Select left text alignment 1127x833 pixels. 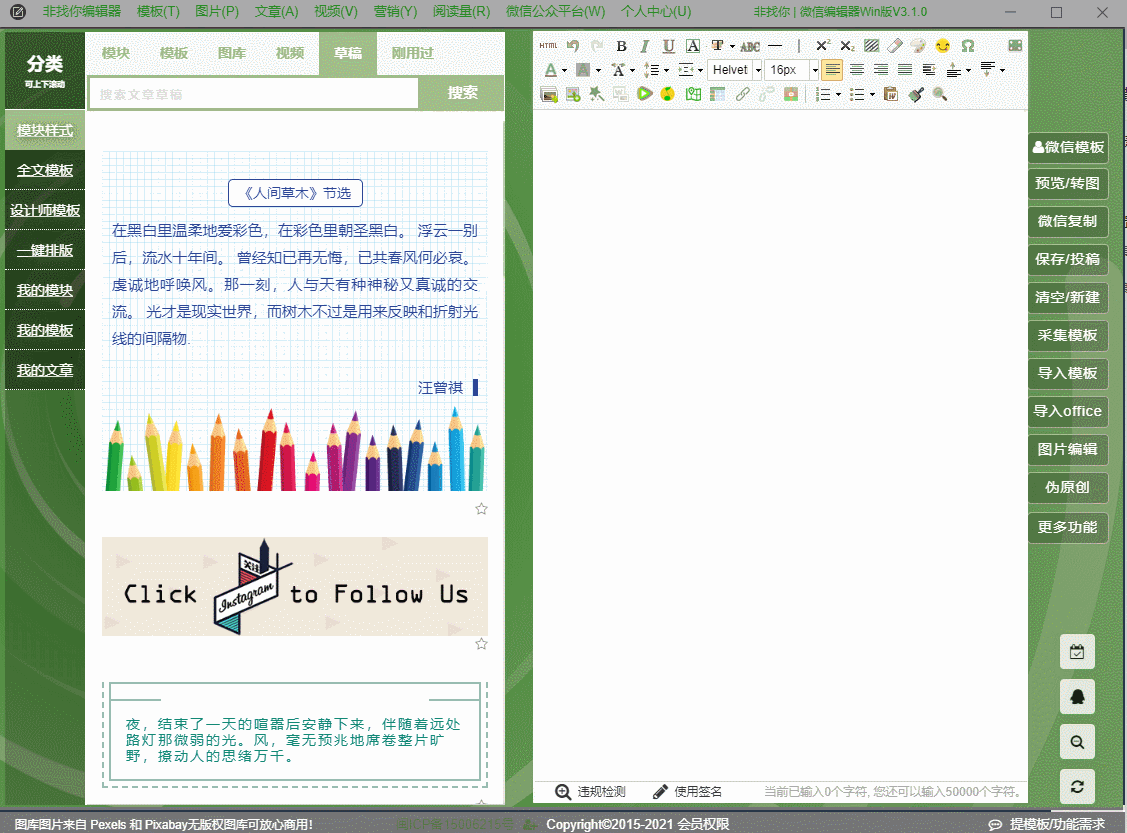point(832,70)
